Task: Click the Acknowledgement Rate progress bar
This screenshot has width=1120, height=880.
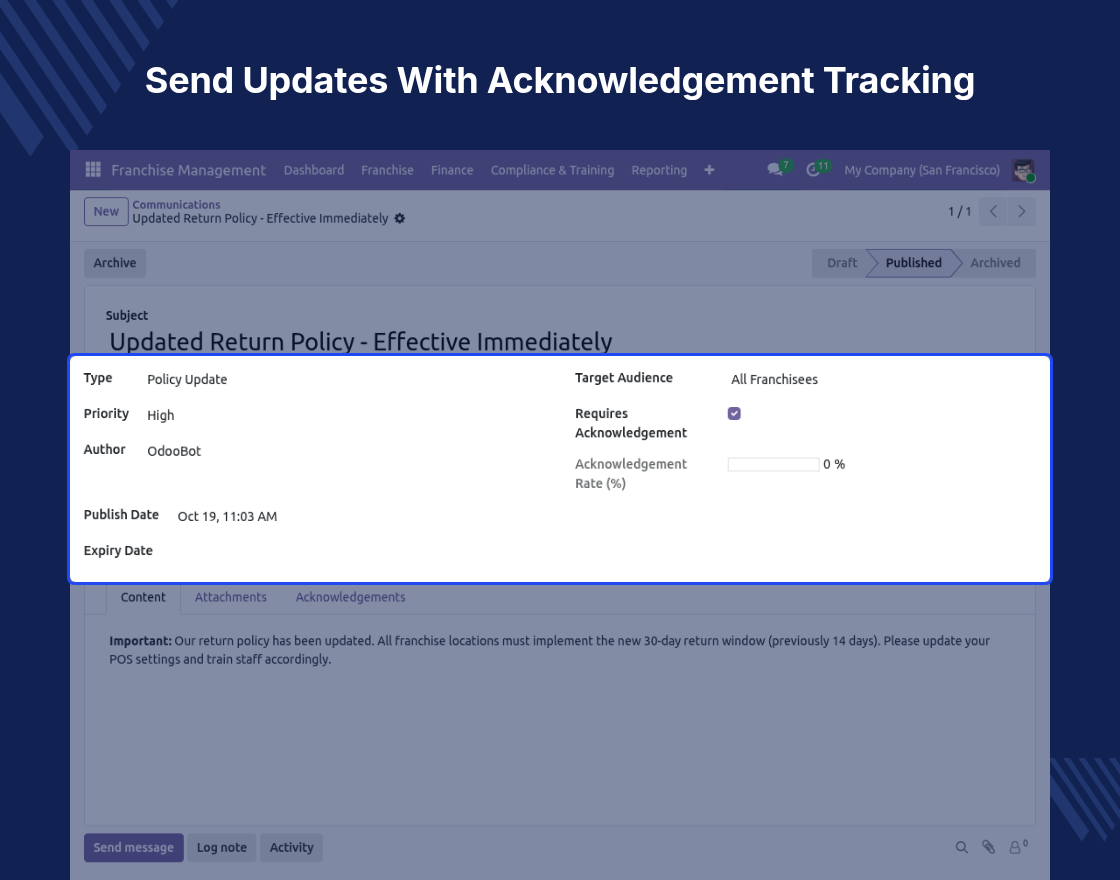Action: [x=773, y=464]
